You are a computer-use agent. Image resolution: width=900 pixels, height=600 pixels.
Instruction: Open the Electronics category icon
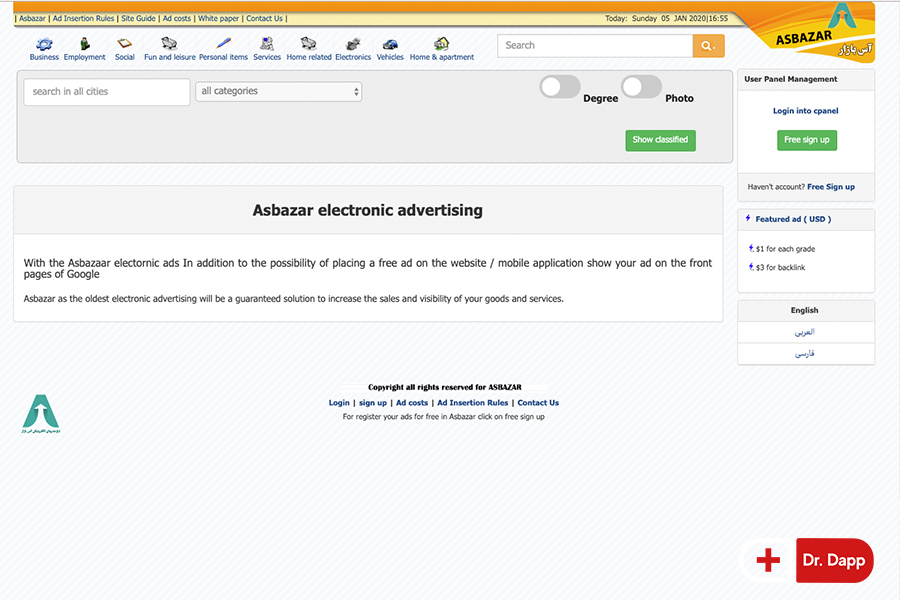(353, 44)
